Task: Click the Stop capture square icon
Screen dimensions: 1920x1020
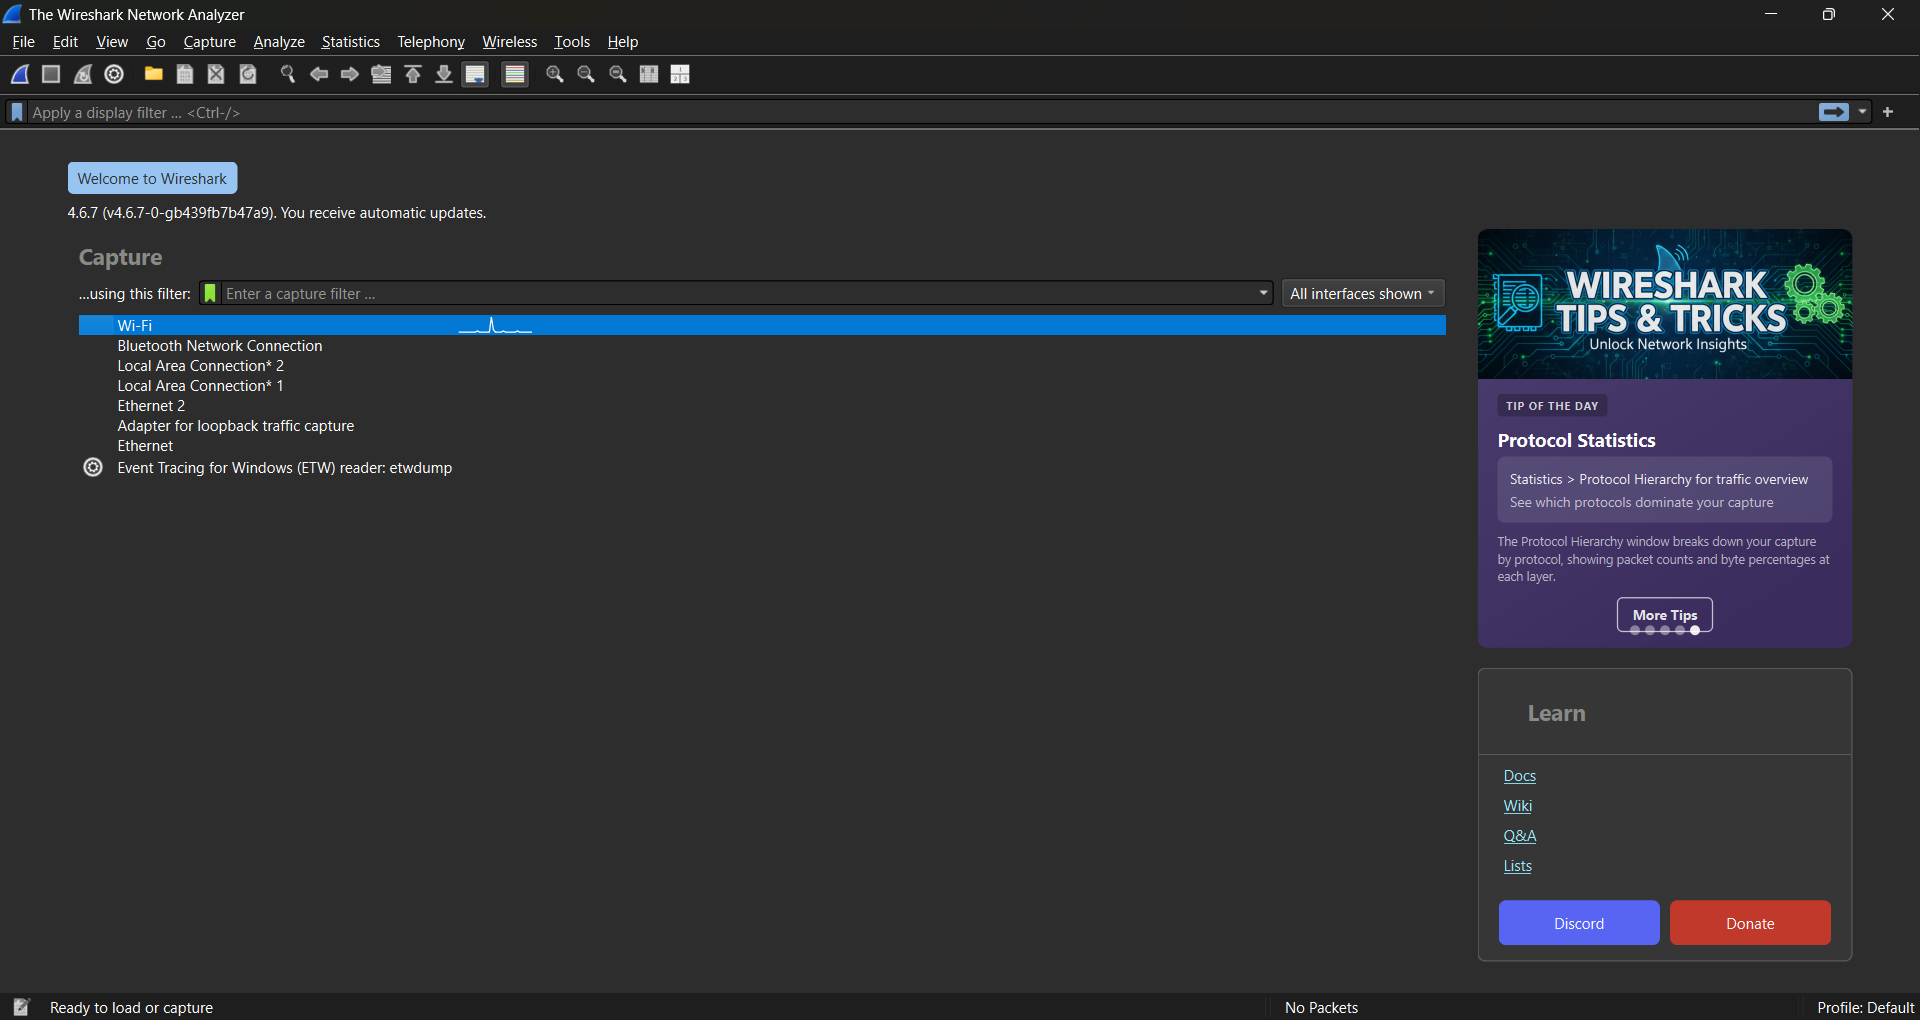Action: coord(51,75)
